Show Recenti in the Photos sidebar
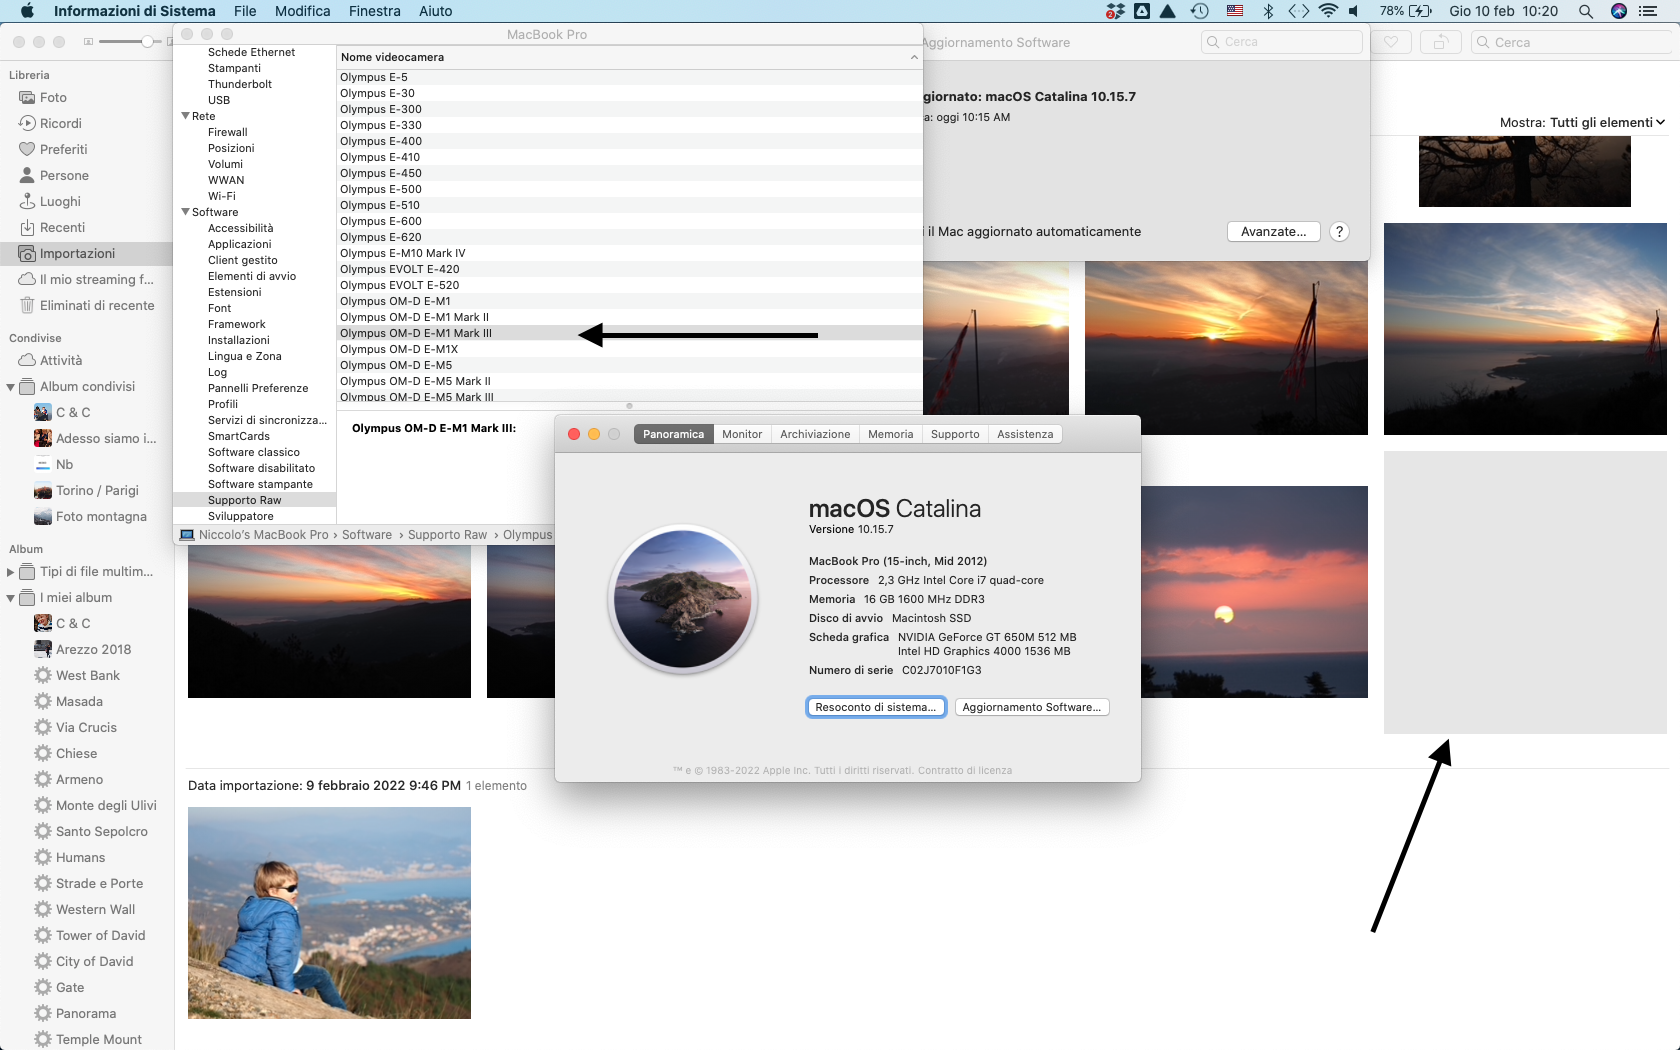The image size is (1680, 1050). (62, 227)
